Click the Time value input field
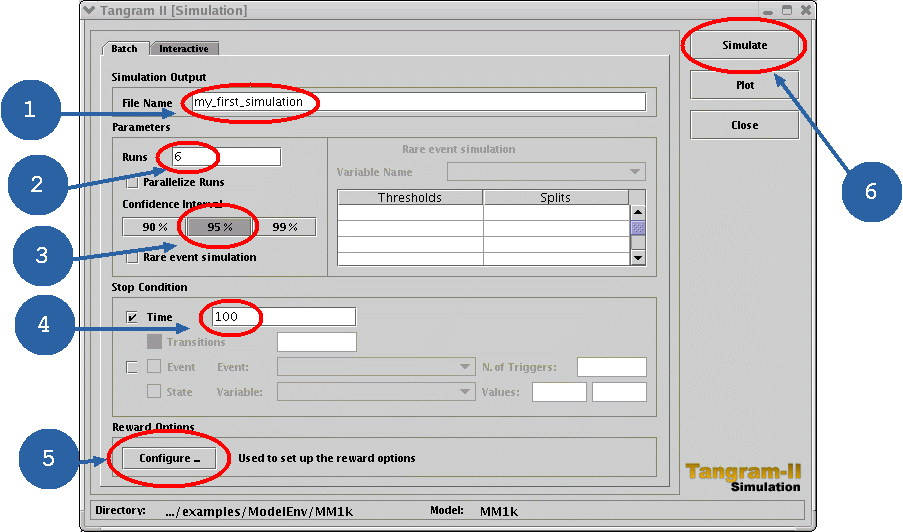Image resolution: width=903 pixels, height=532 pixels. pos(283,317)
